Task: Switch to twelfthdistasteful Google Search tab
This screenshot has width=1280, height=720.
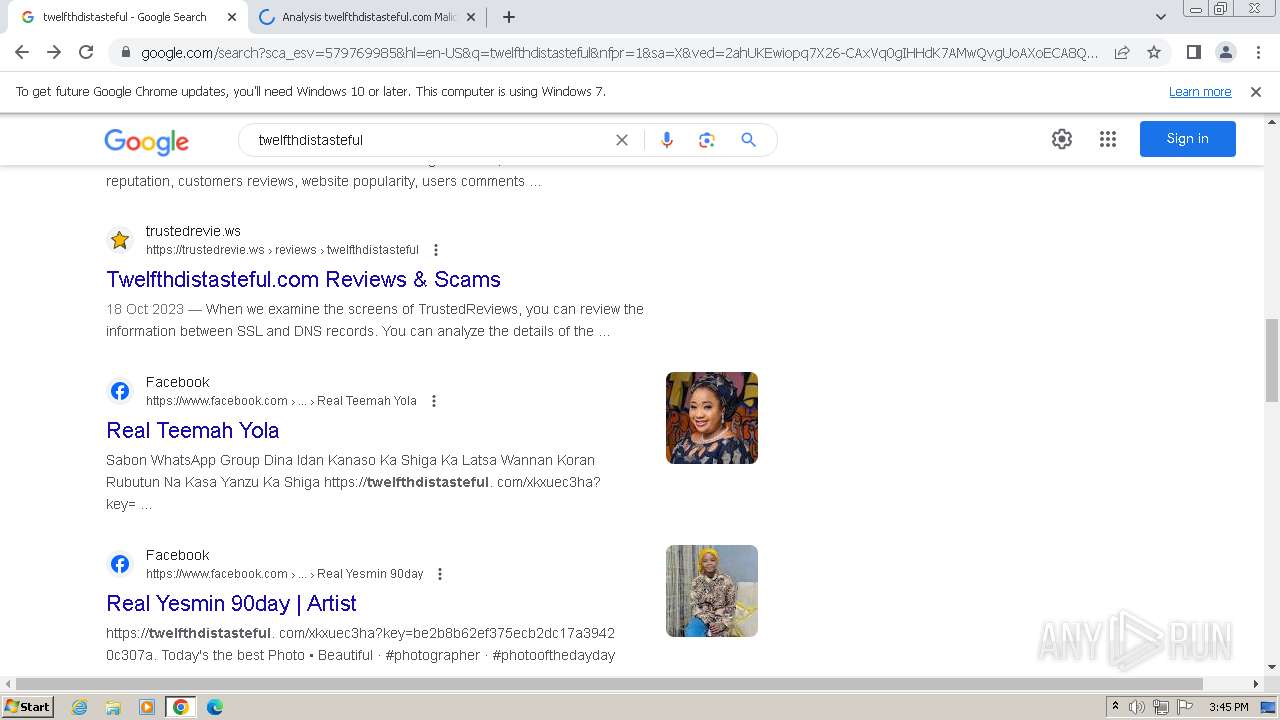Action: pos(125,17)
